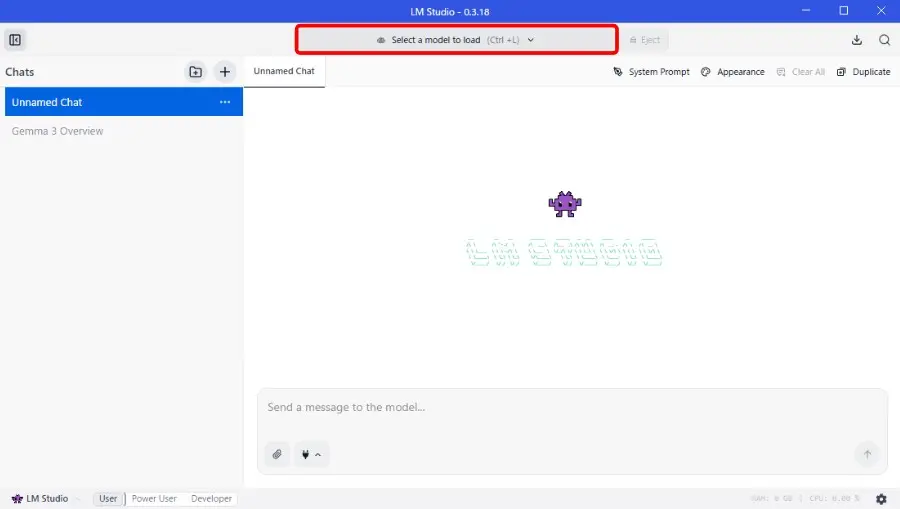Start a new chat with plus icon
This screenshot has height=509, width=900.
(x=224, y=72)
